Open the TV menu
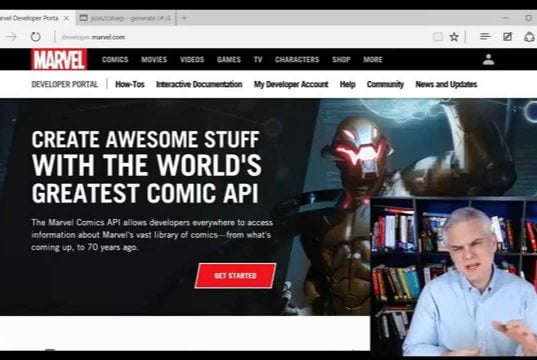 (258, 60)
